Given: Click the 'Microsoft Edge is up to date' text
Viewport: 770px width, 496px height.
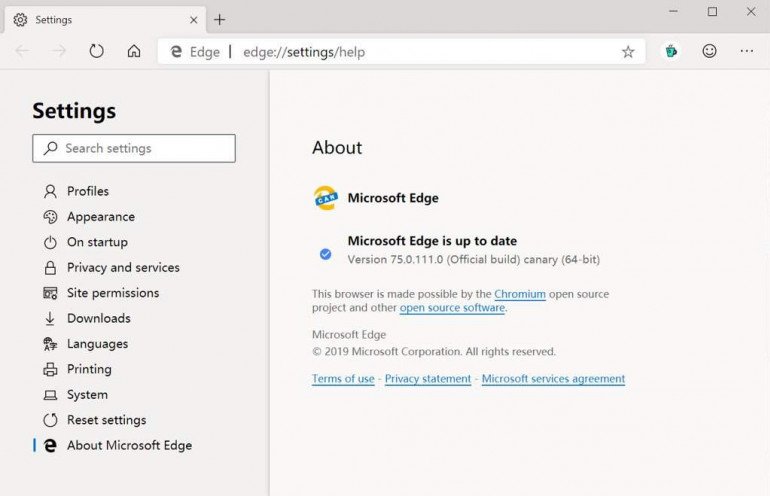Looking at the screenshot, I should click(x=432, y=241).
